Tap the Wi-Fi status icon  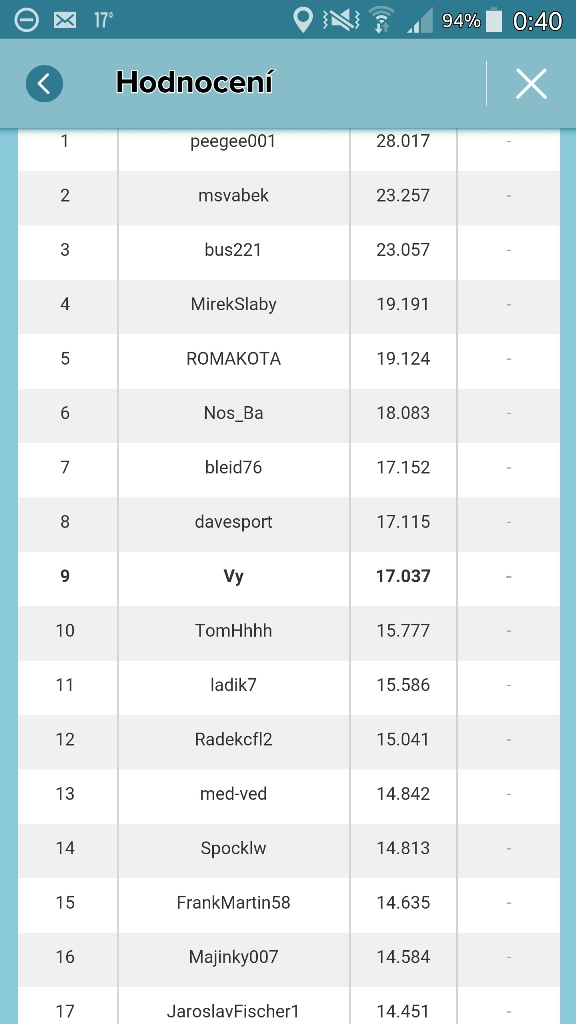point(381,20)
